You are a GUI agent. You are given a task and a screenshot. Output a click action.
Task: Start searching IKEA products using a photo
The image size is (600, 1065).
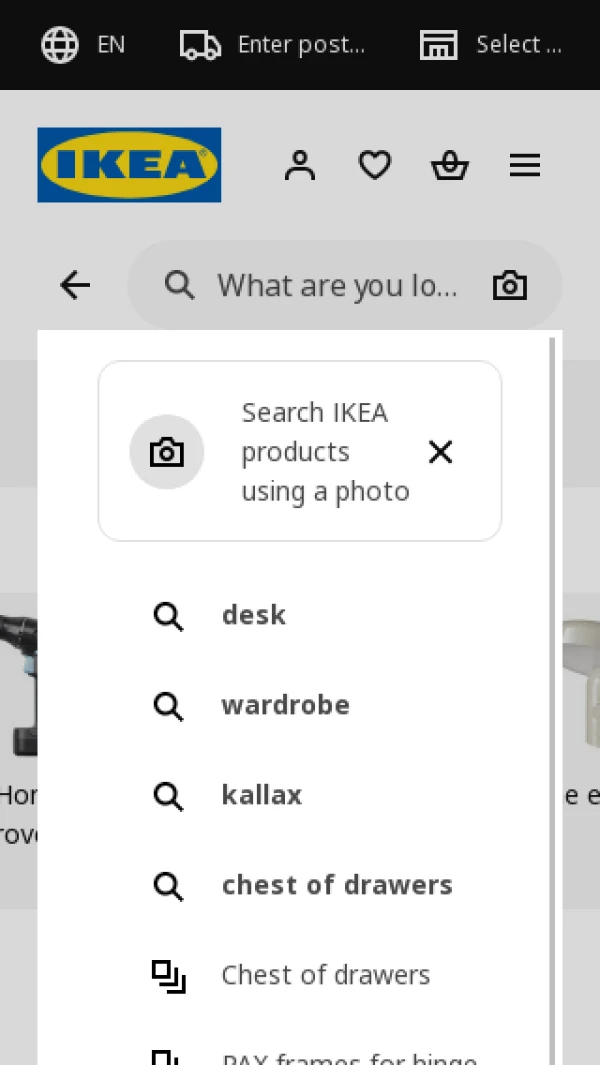[167, 452]
